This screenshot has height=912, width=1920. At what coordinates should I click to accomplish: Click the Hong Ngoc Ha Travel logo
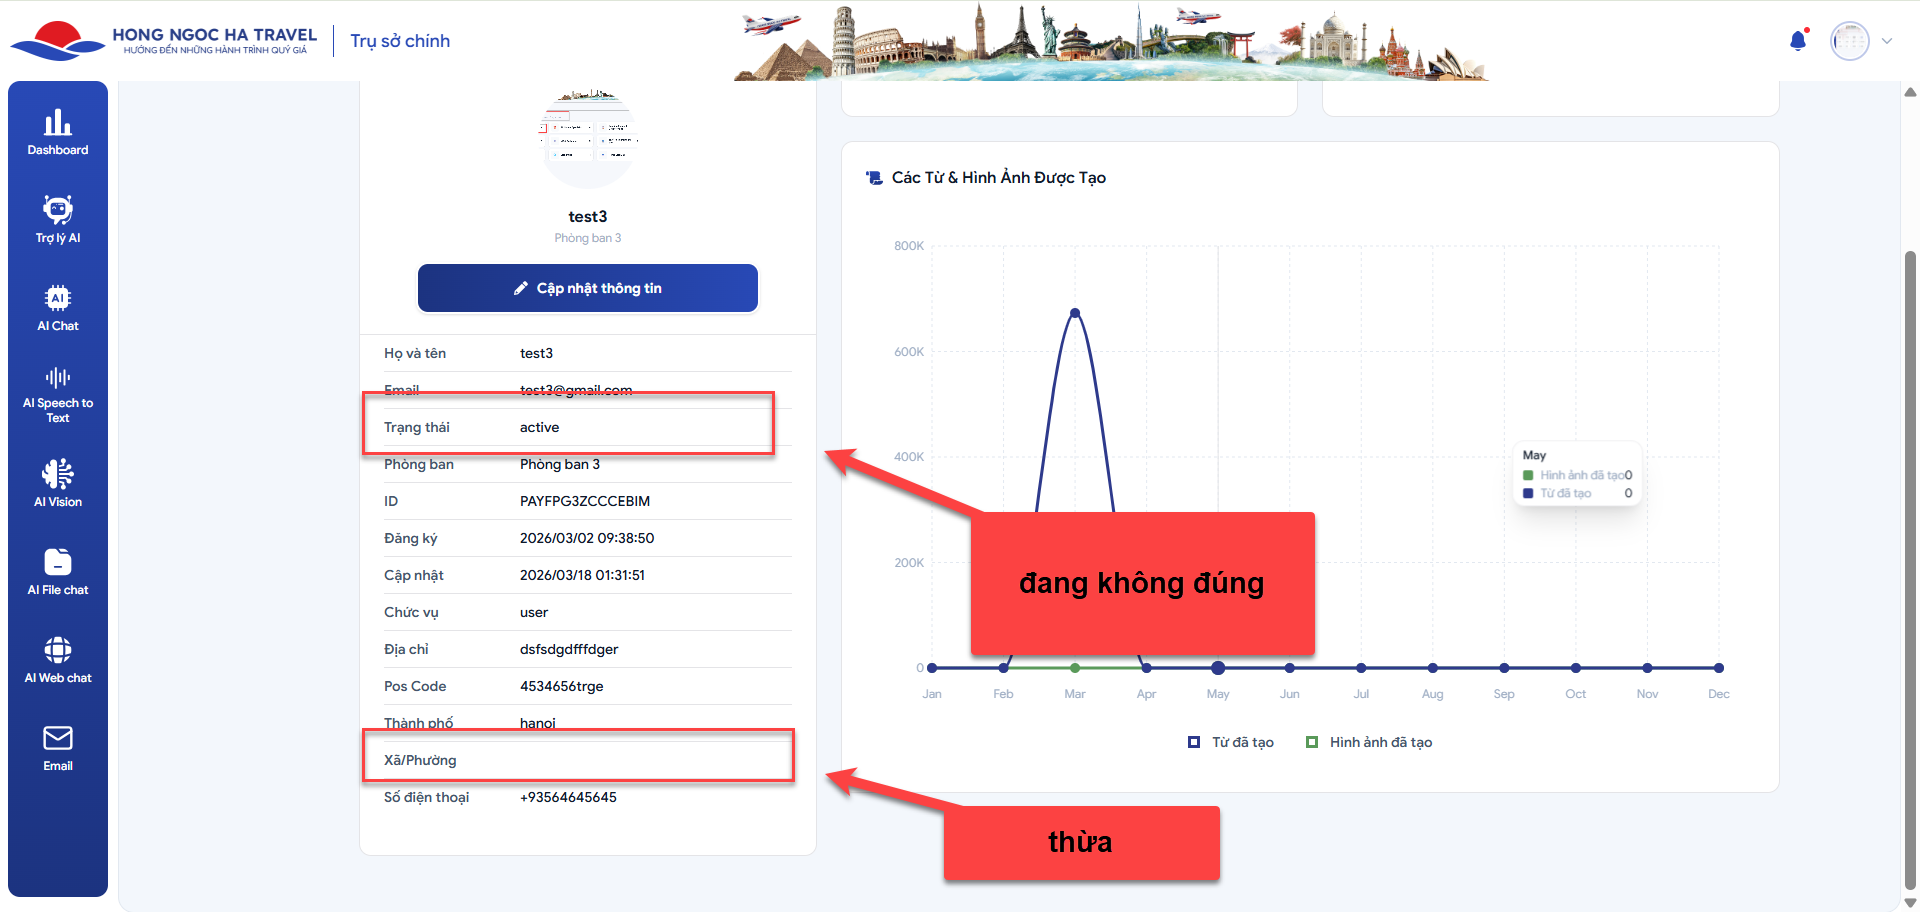coord(165,41)
